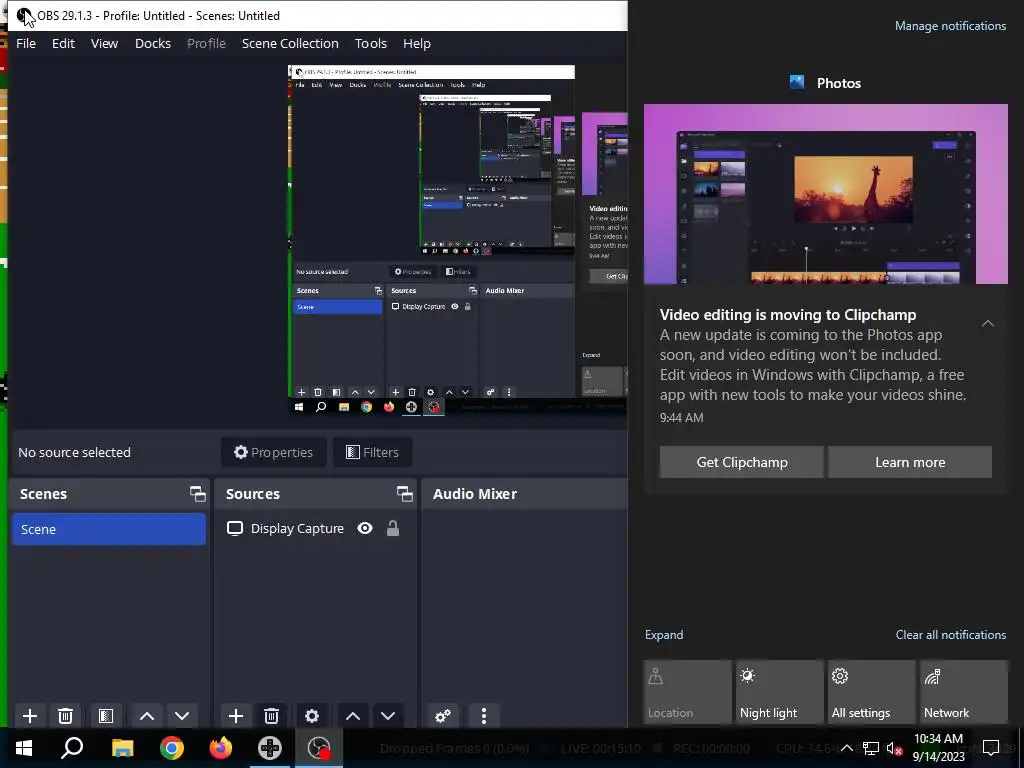Viewport: 1024px width, 768px height.
Task: Add a new scene with the plus button
Action: click(29, 716)
